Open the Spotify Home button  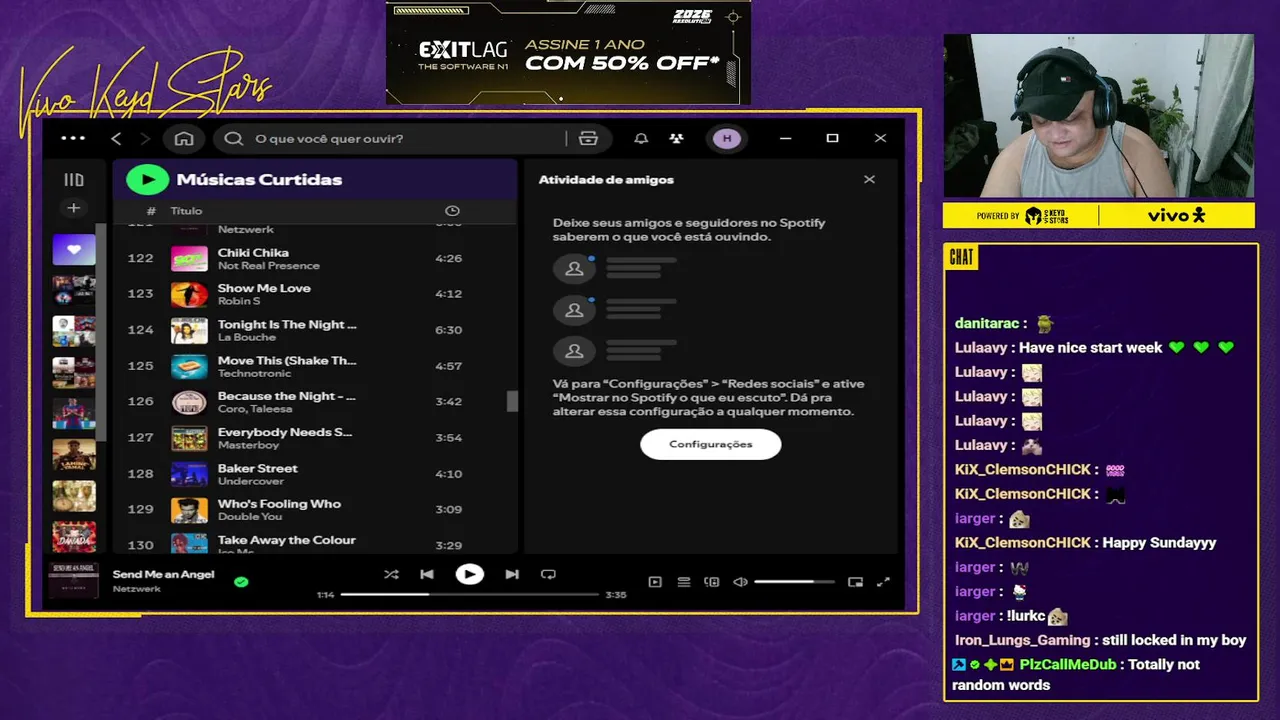(x=184, y=138)
